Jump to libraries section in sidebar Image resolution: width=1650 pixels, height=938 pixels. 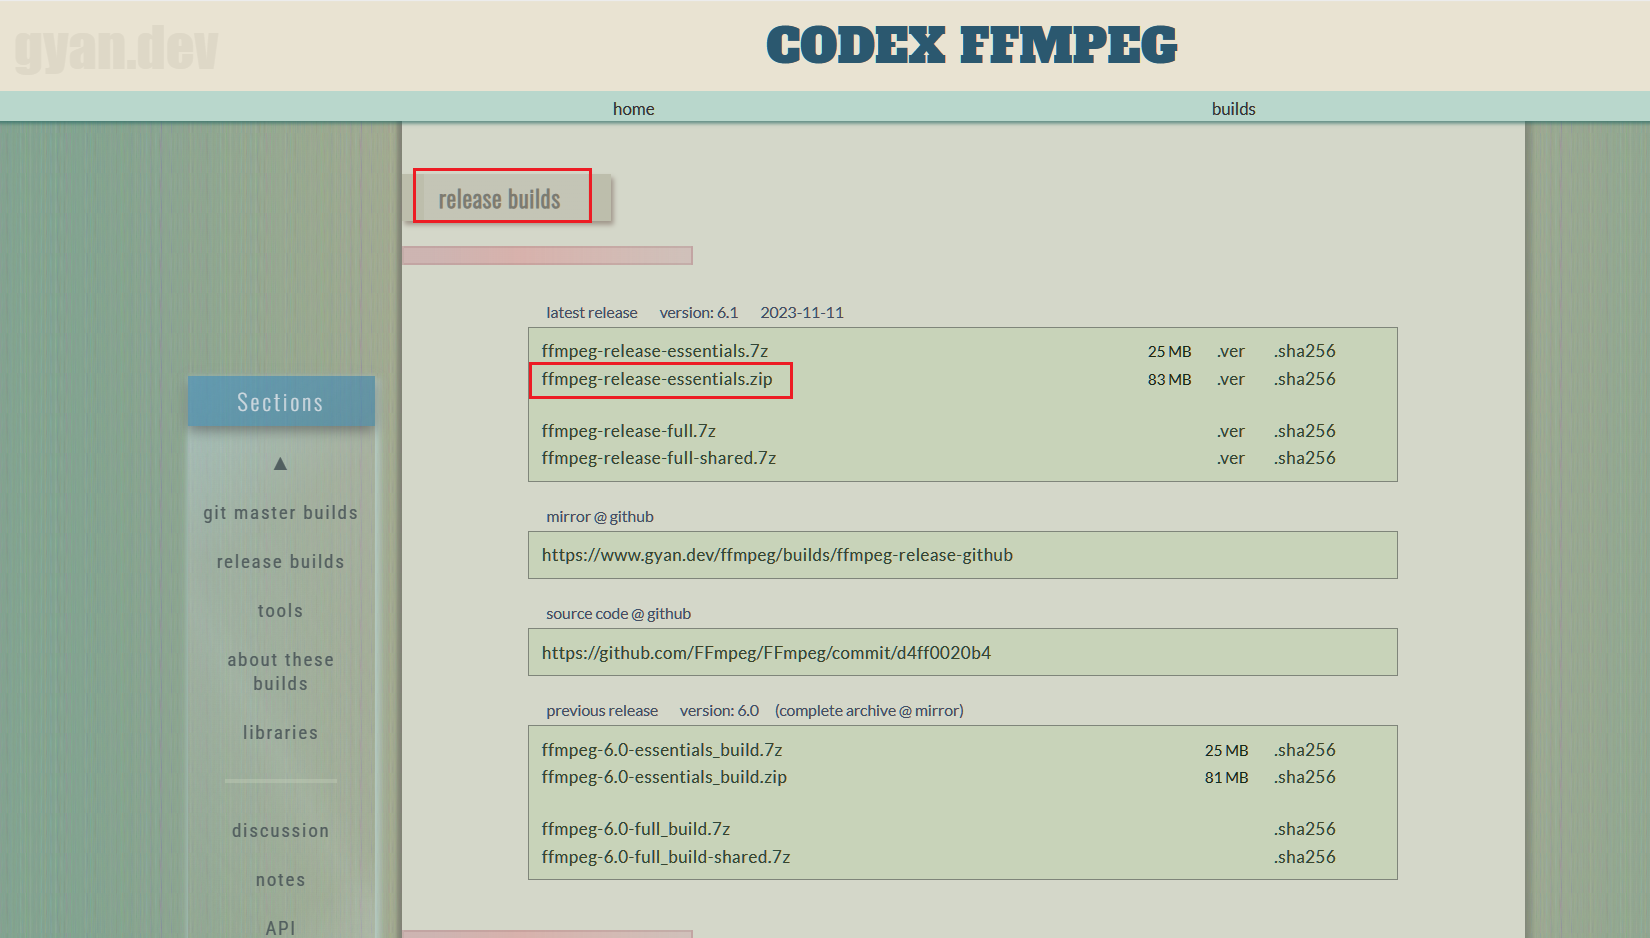(280, 733)
